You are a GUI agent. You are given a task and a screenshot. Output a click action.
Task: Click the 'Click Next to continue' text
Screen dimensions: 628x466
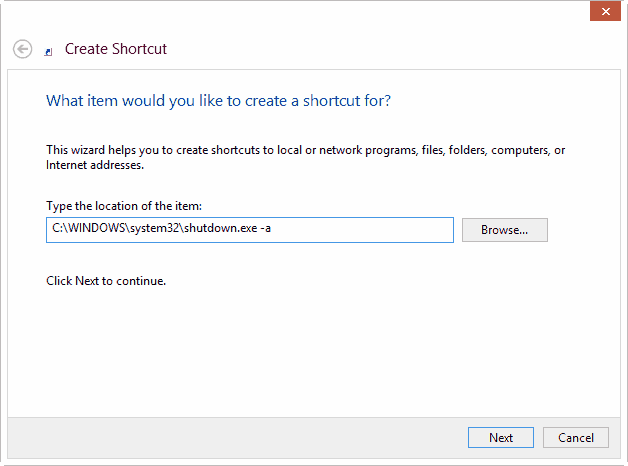pyautogui.click(x=106, y=281)
